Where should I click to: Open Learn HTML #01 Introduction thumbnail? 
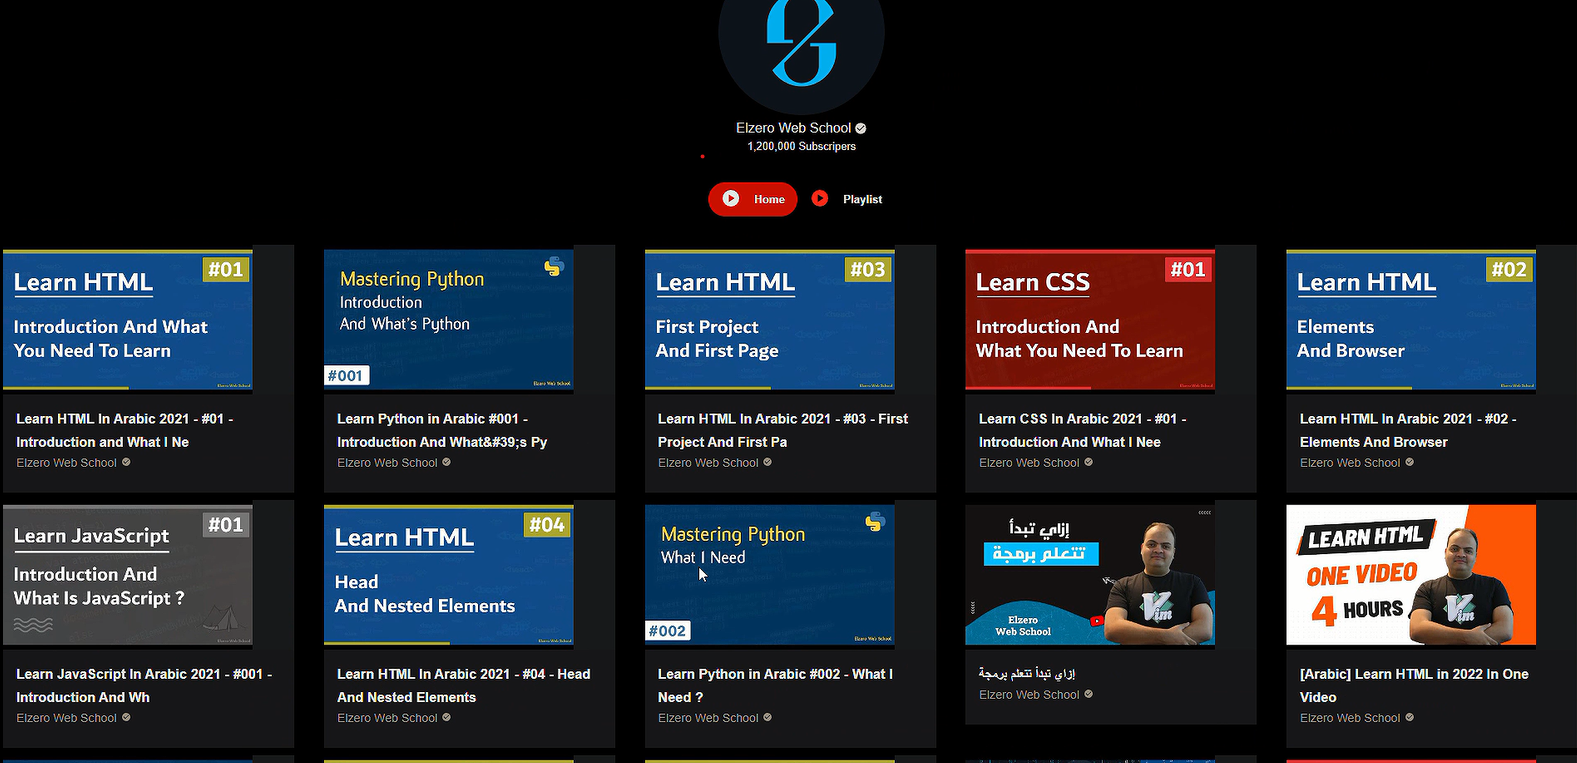pyautogui.click(x=128, y=319)
